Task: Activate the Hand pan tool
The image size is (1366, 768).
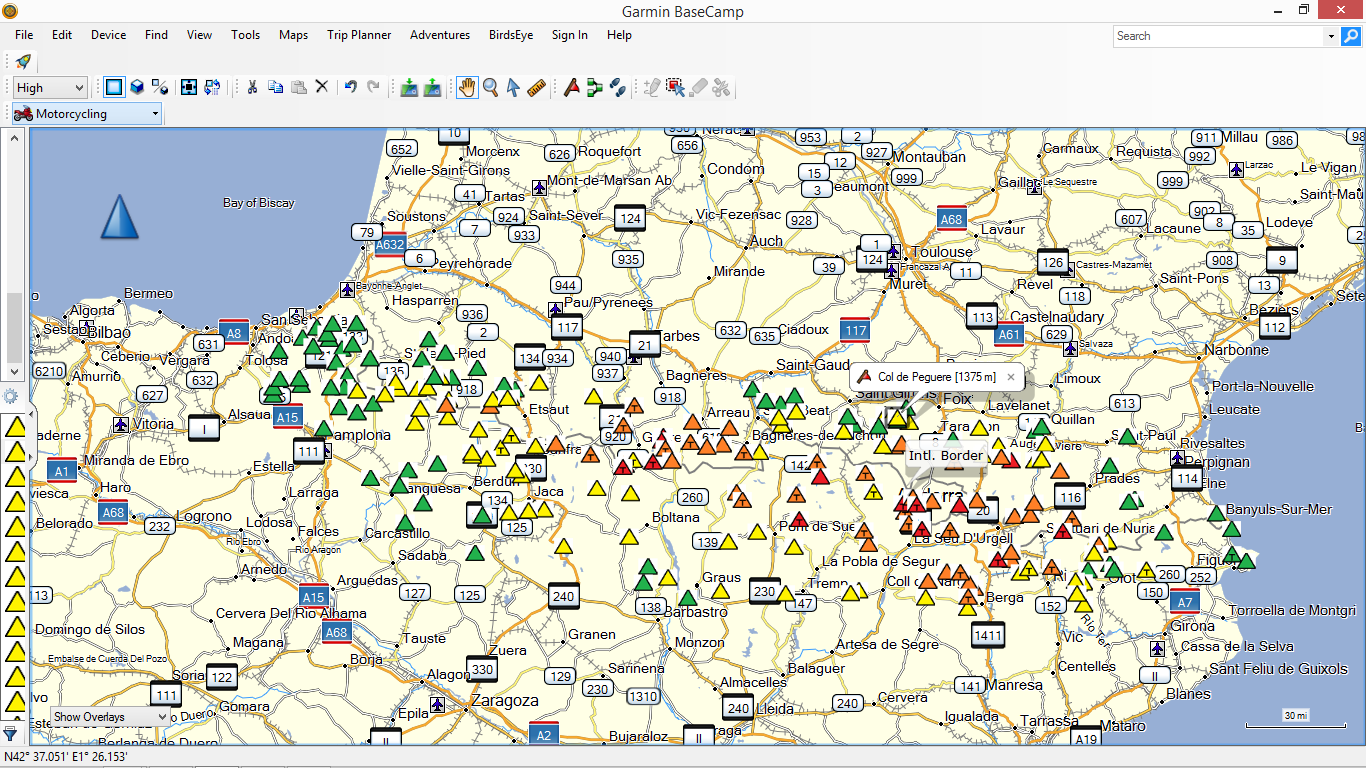Action: tap(467, 87)
